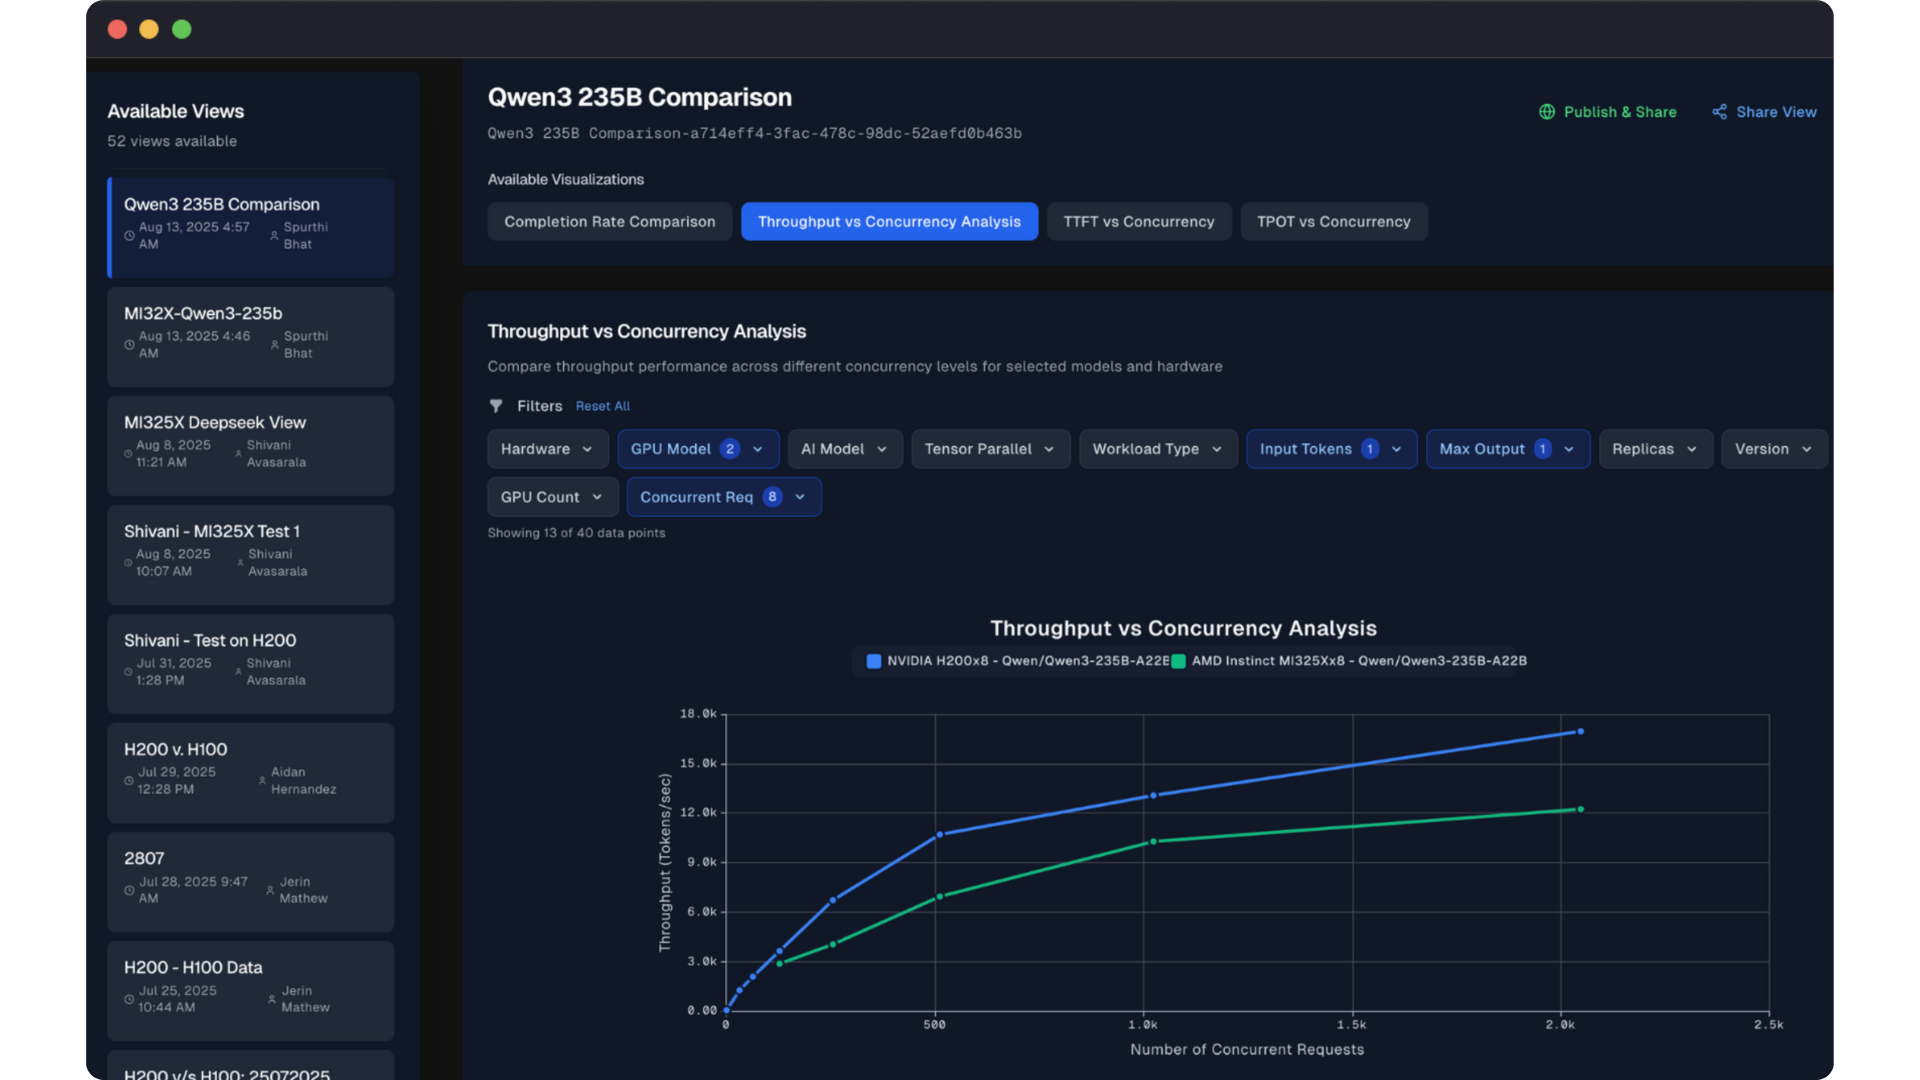
Task: Open the TTFT vs Concurrency tab
Action: [x=1138, y=222]
